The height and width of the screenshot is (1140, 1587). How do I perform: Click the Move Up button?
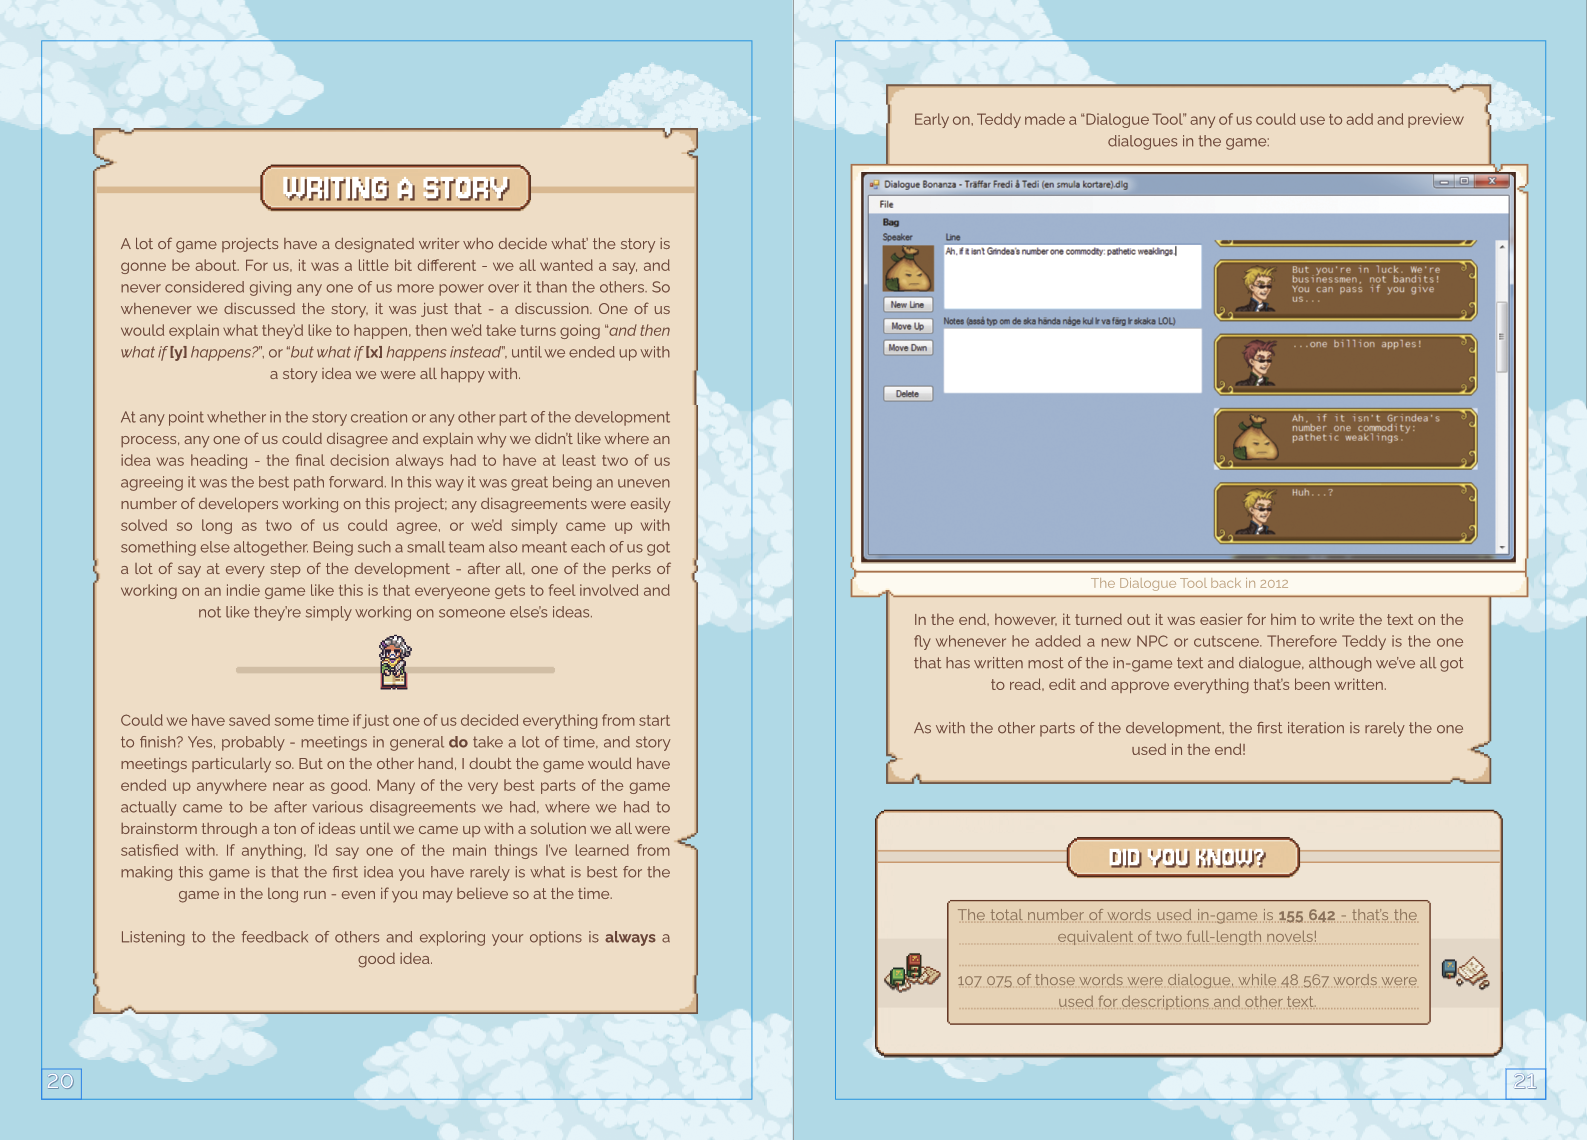coord(908,326)
